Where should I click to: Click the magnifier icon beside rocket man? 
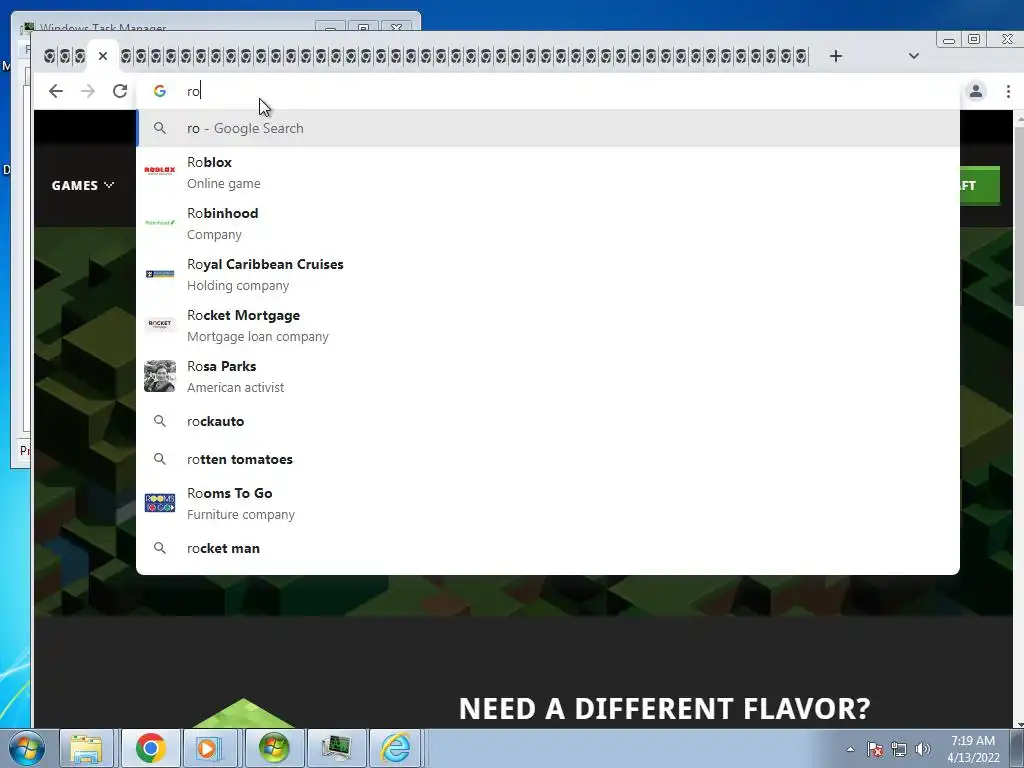159,548
